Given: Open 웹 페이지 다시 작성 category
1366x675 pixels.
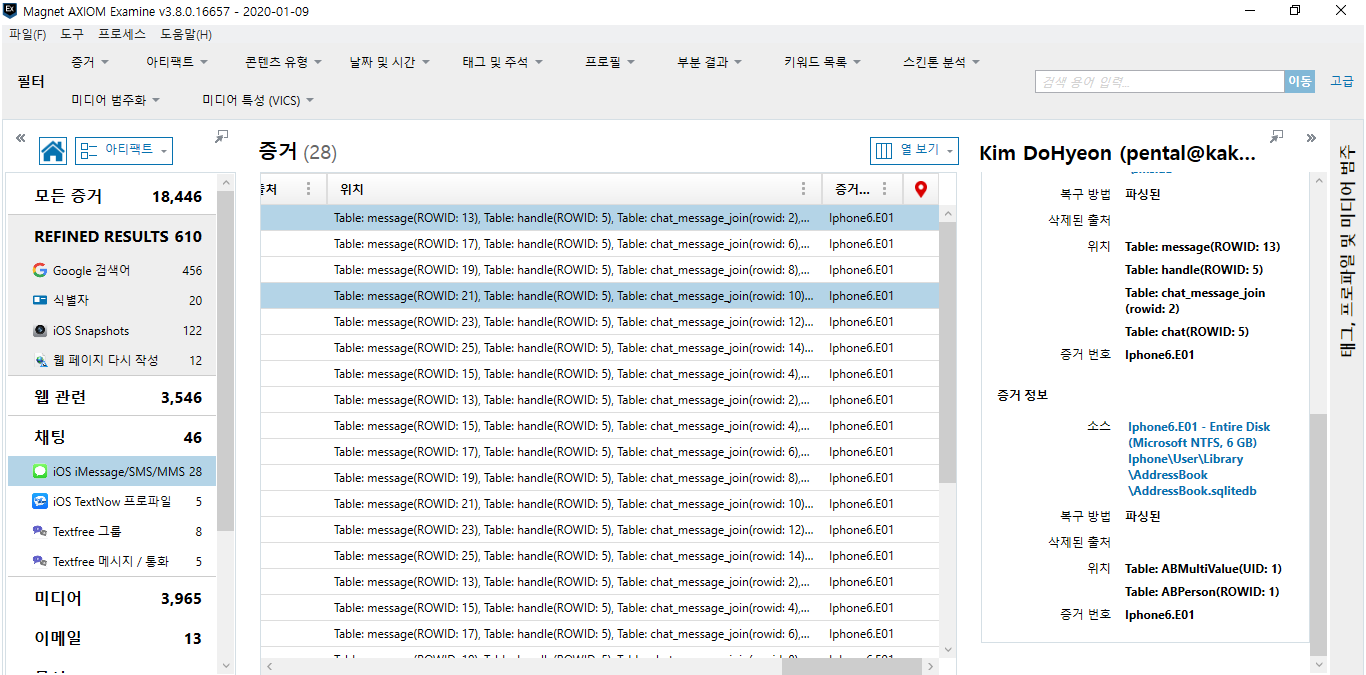Looking at the screenshot, I should (x=112, y=360).
